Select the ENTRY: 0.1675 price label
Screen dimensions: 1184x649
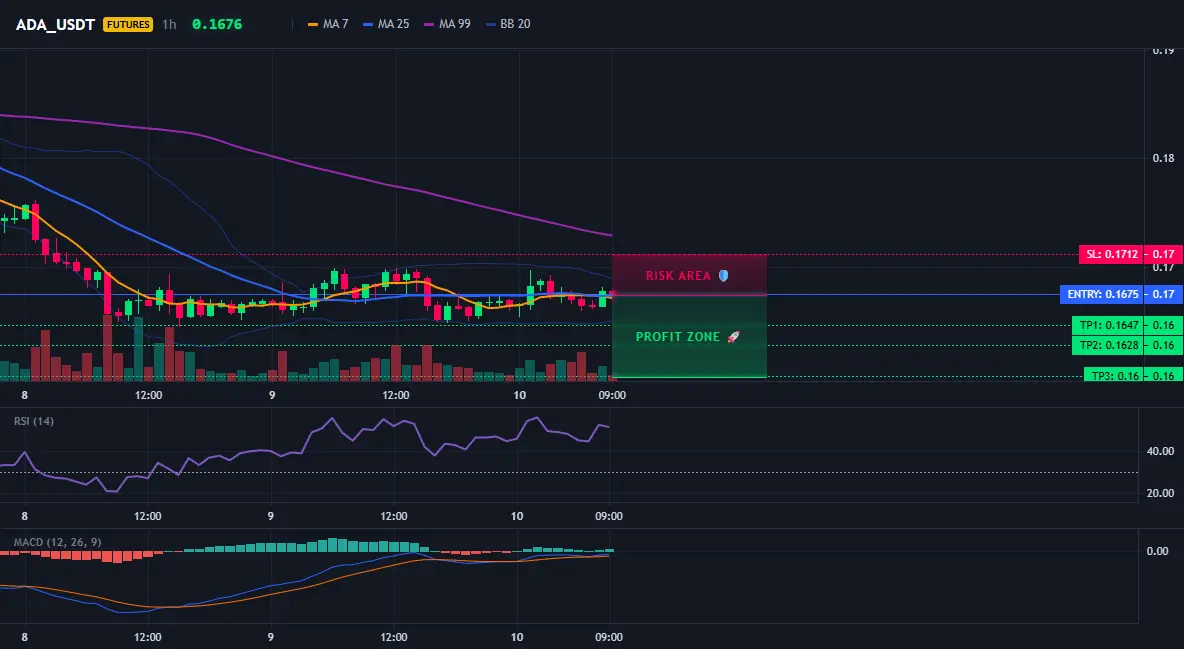[1102, 295]
